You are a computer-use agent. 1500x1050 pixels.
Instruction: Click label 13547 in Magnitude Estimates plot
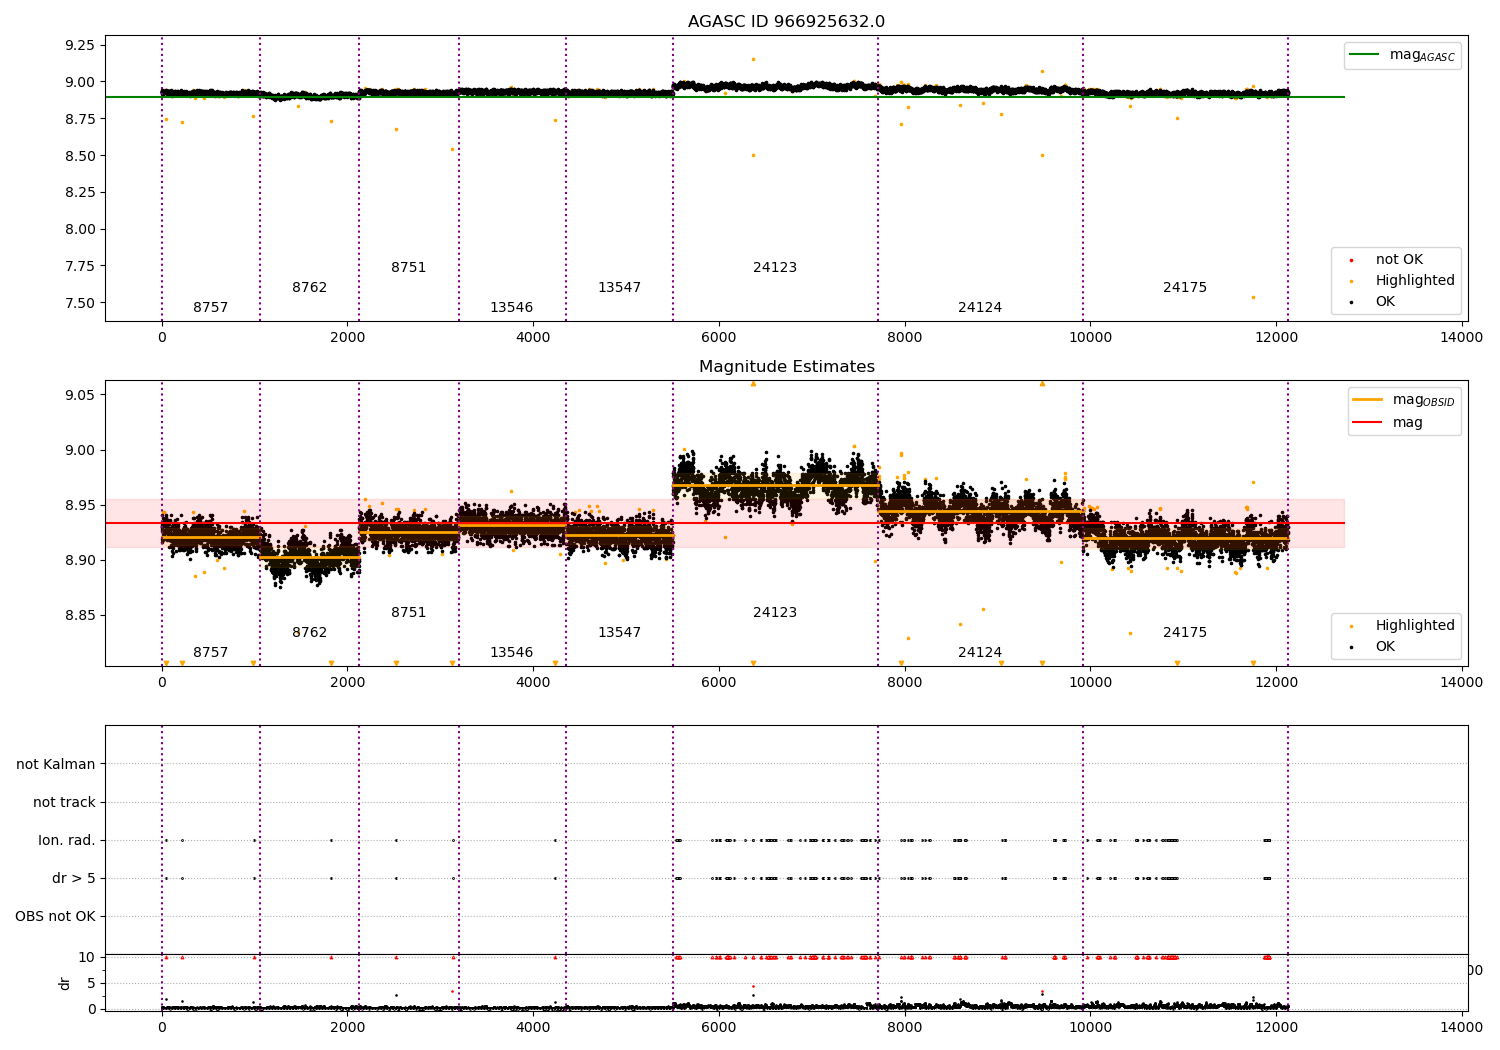click(x=620, y=633)
